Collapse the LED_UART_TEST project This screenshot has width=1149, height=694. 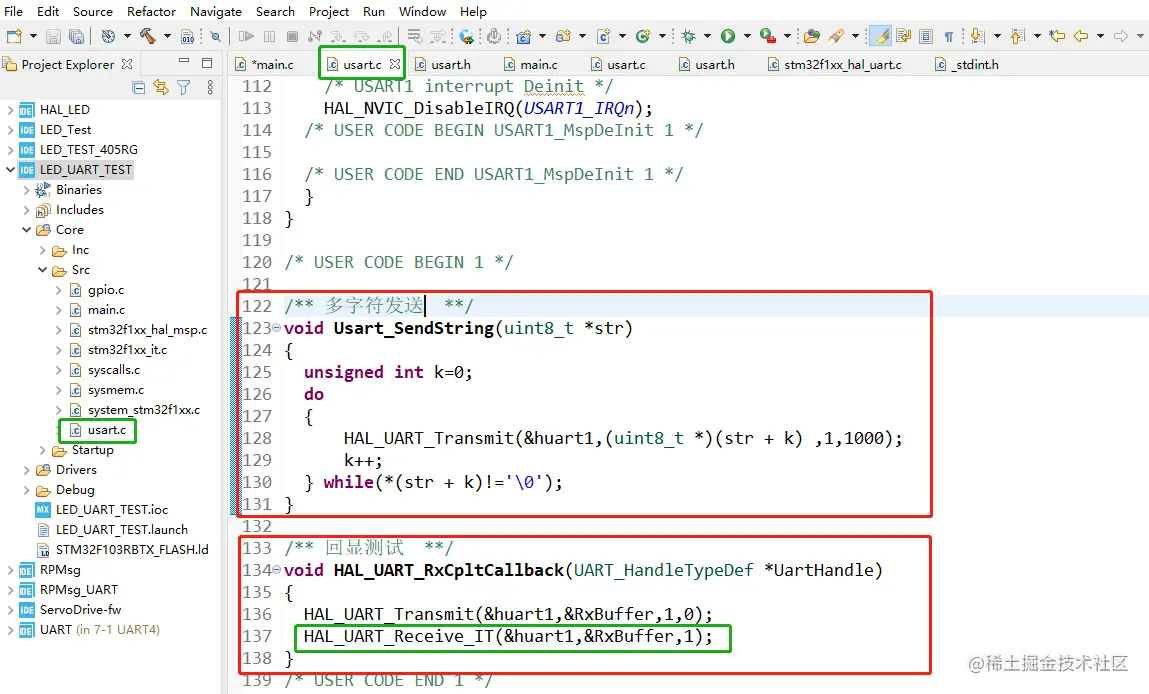[10, 169]
